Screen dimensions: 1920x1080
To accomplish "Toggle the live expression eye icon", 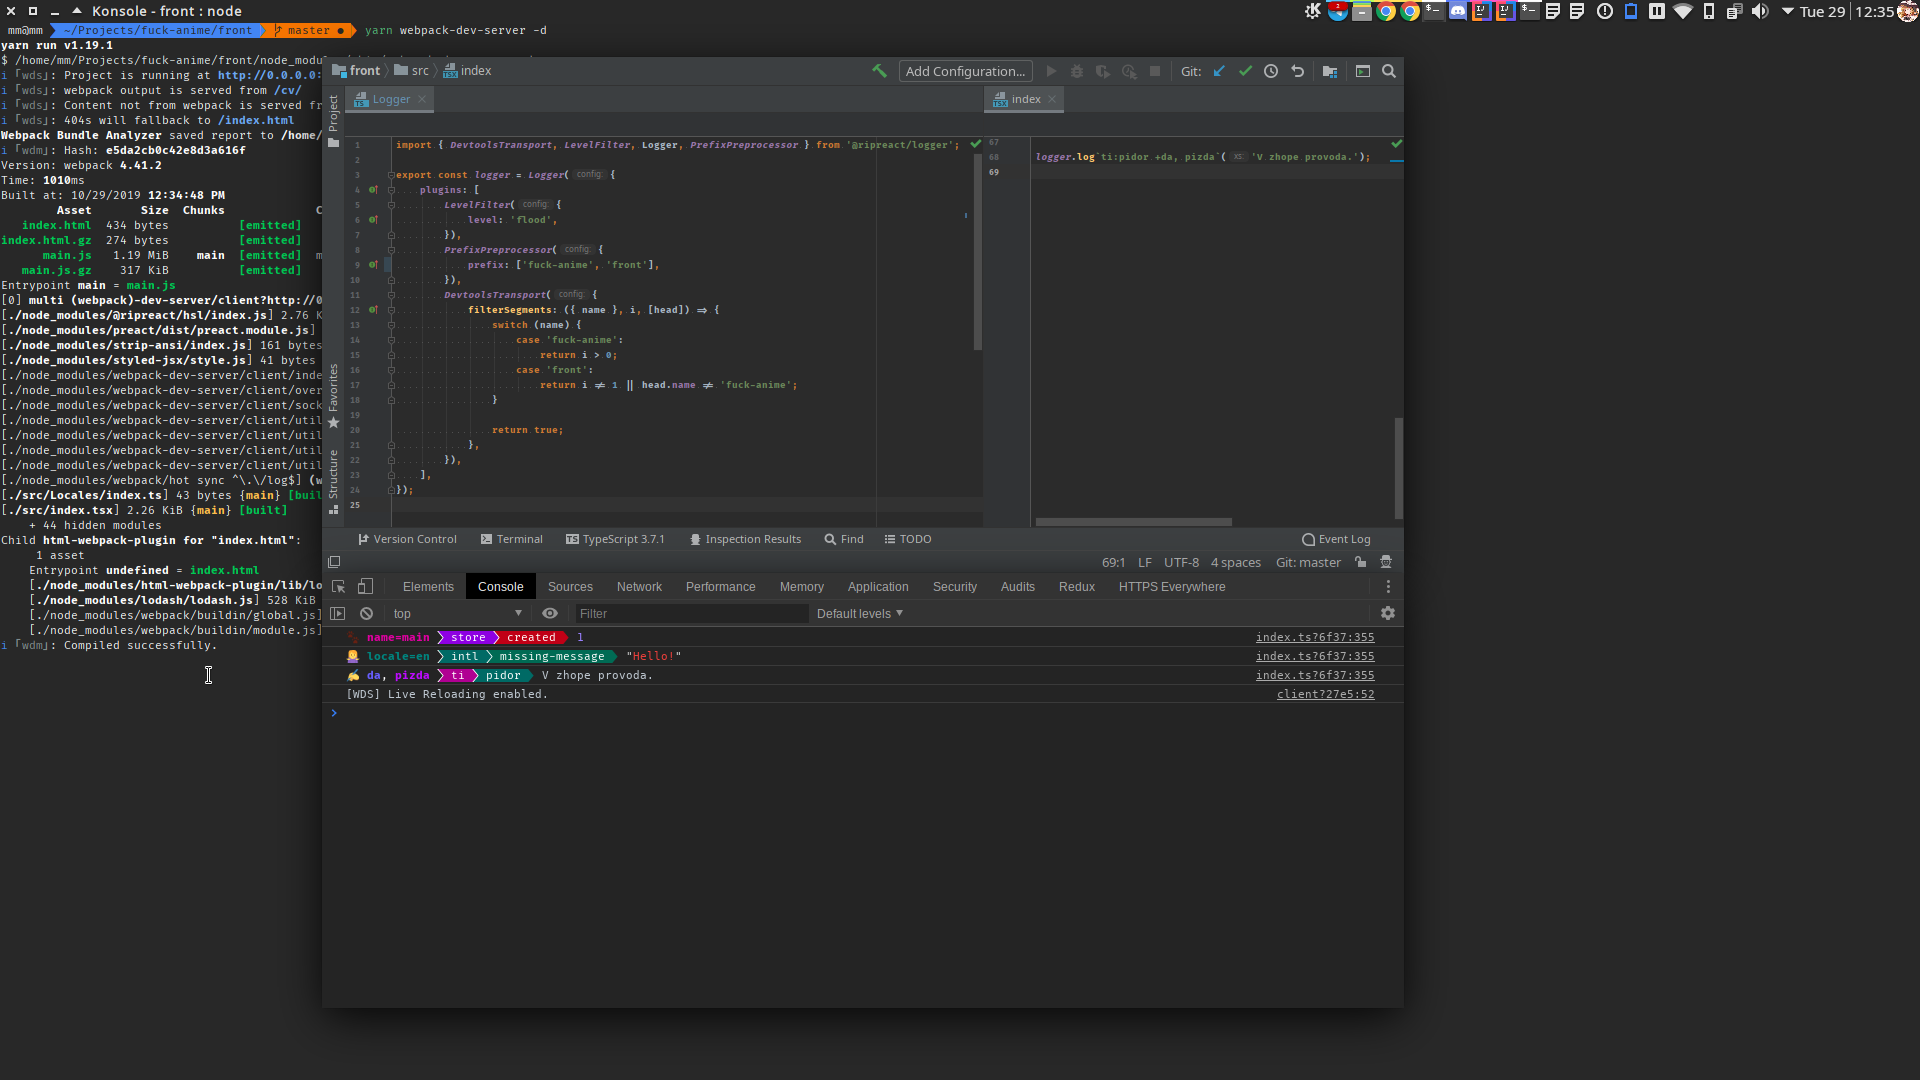I will pos(550,614).
